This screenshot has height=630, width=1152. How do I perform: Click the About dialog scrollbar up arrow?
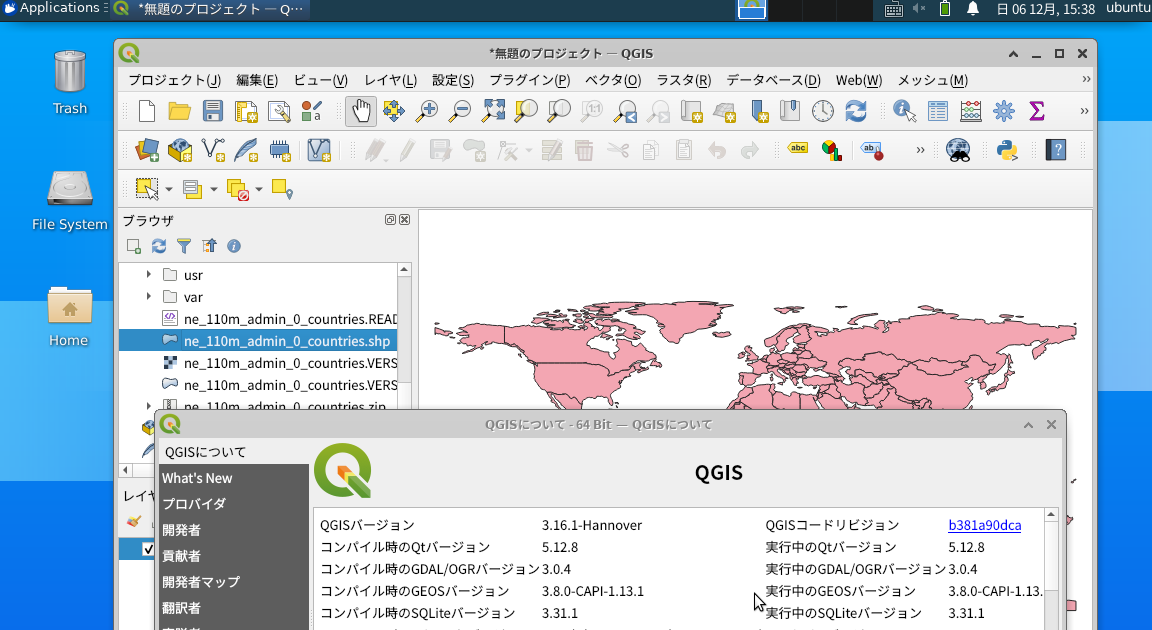(x=1051, y=515)
